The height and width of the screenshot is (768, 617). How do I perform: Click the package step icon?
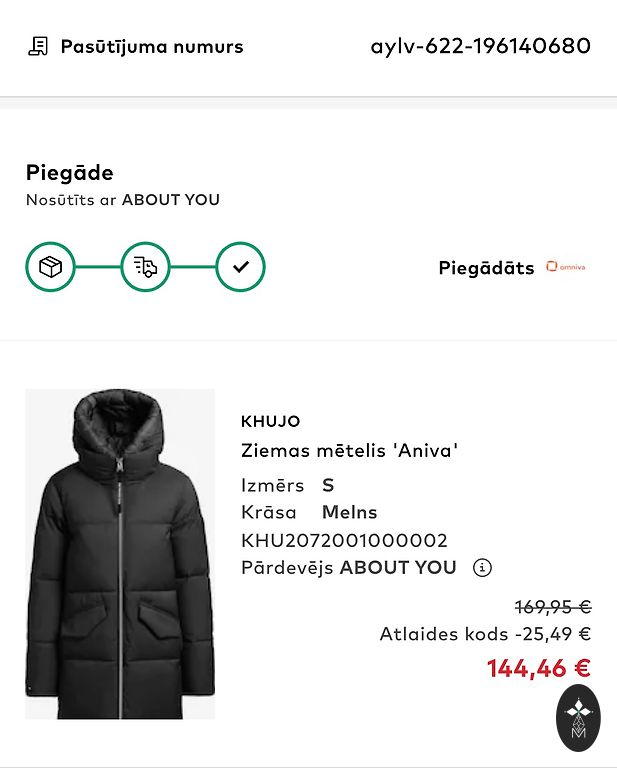coord(50,267)
